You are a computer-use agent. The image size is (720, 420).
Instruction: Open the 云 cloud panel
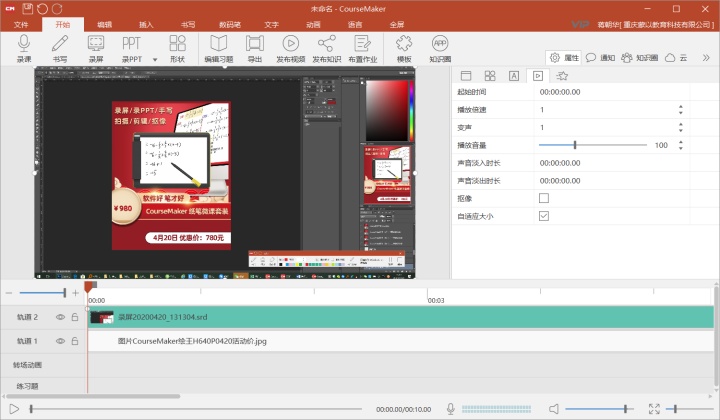coord(676,58)
